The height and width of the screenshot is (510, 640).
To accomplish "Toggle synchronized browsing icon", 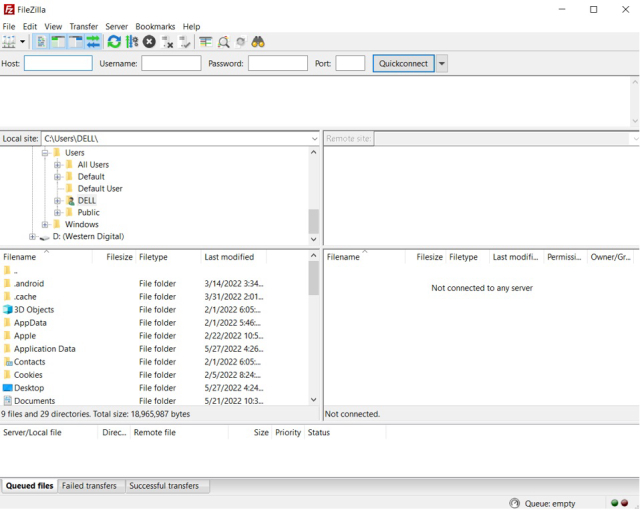I will [x=241, y=42].
